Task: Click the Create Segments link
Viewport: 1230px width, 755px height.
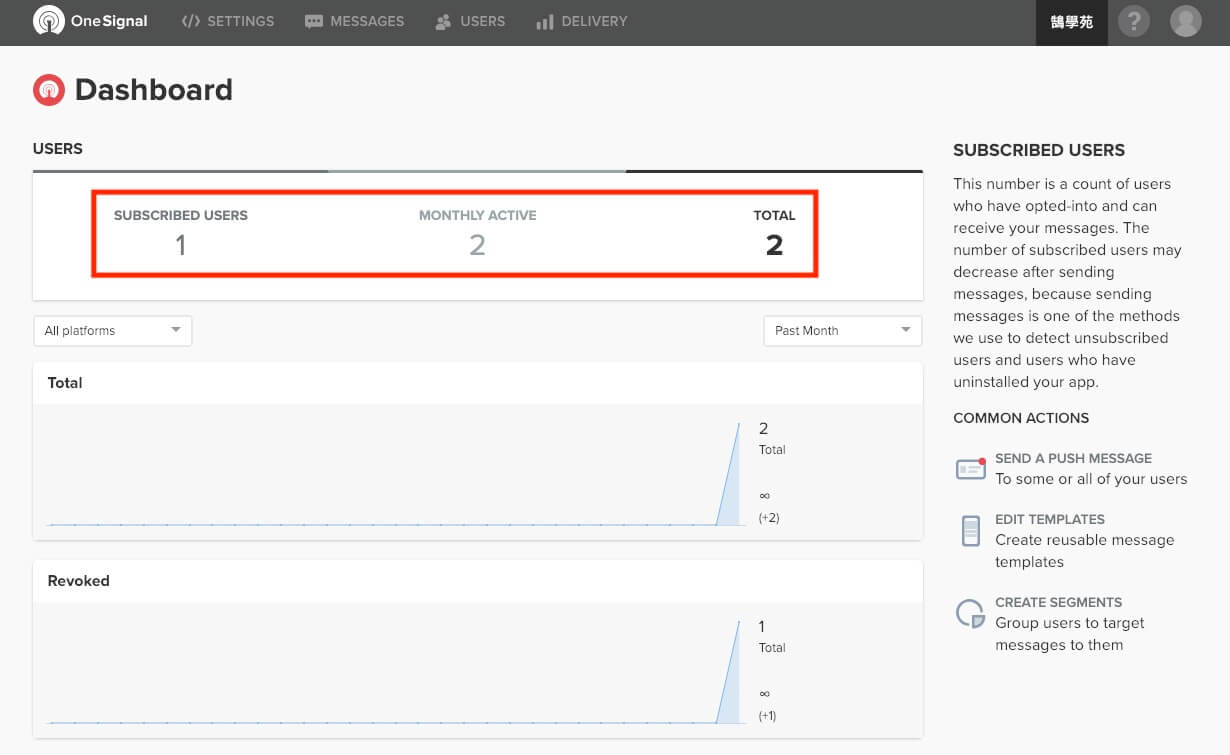Action: 1058,602
